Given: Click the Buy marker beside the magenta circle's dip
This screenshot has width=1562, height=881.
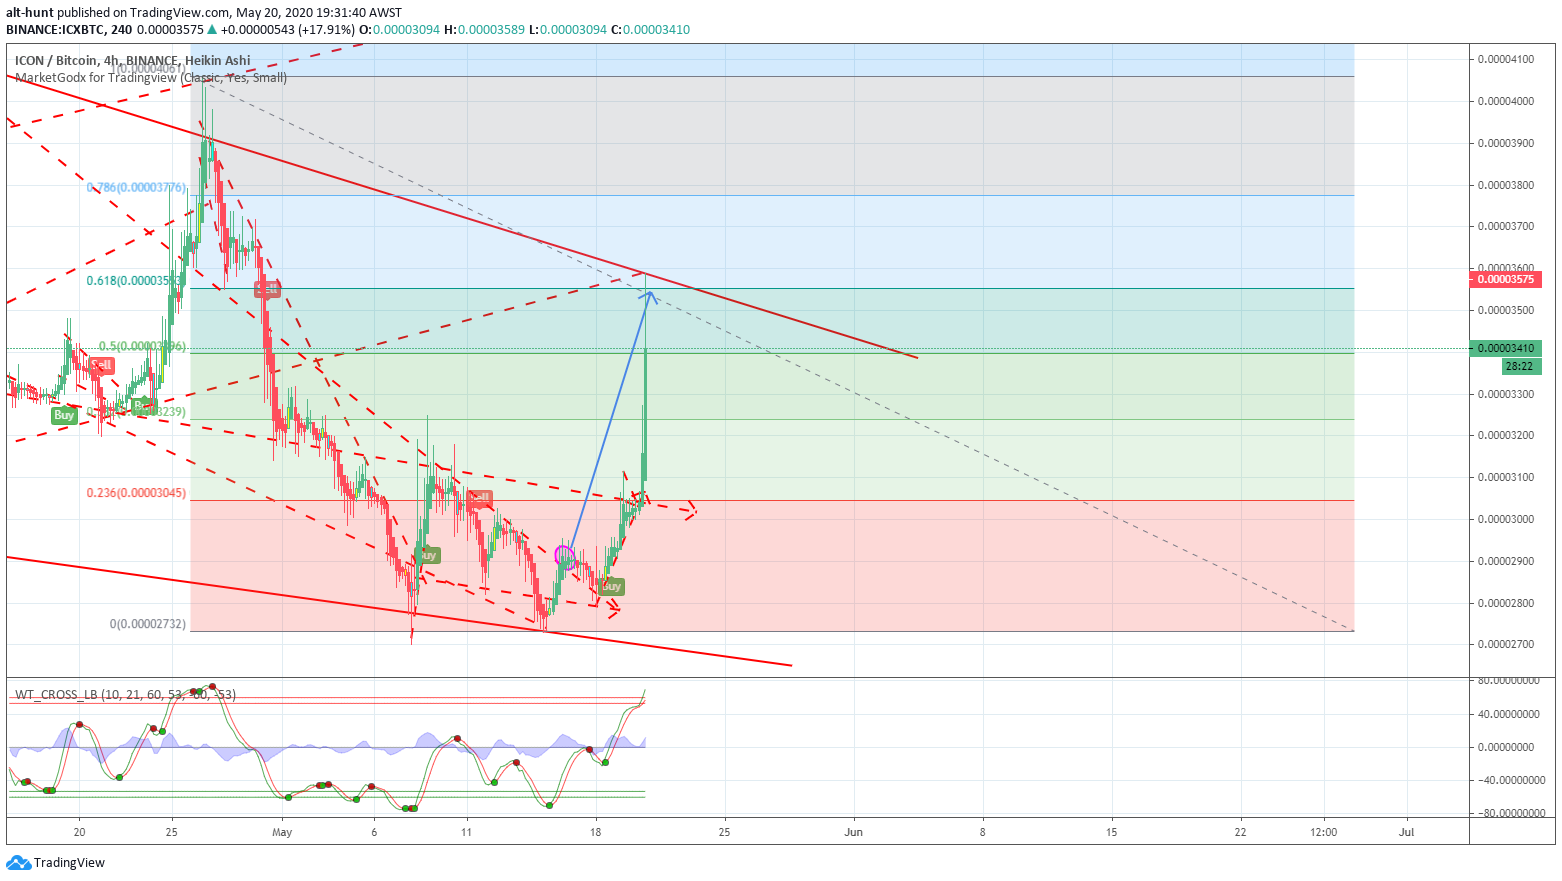Looking at the screenshot, I should (612, 586).
